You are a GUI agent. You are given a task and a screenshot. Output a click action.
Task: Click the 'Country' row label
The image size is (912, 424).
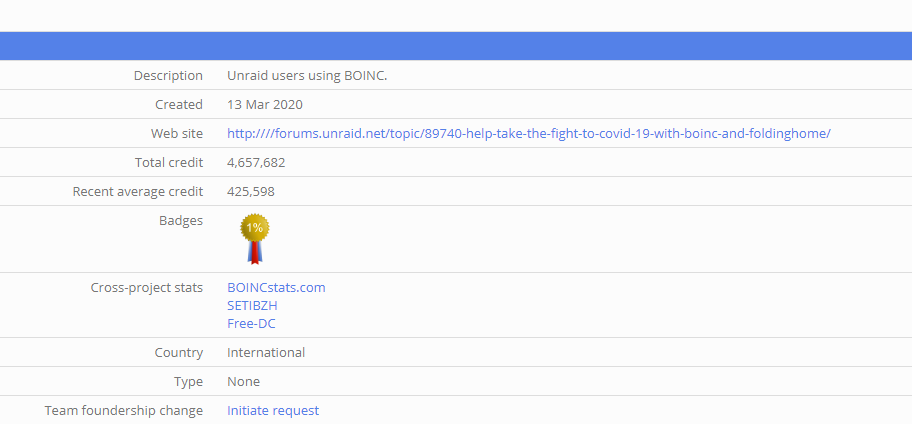click(x=179, y=352)
